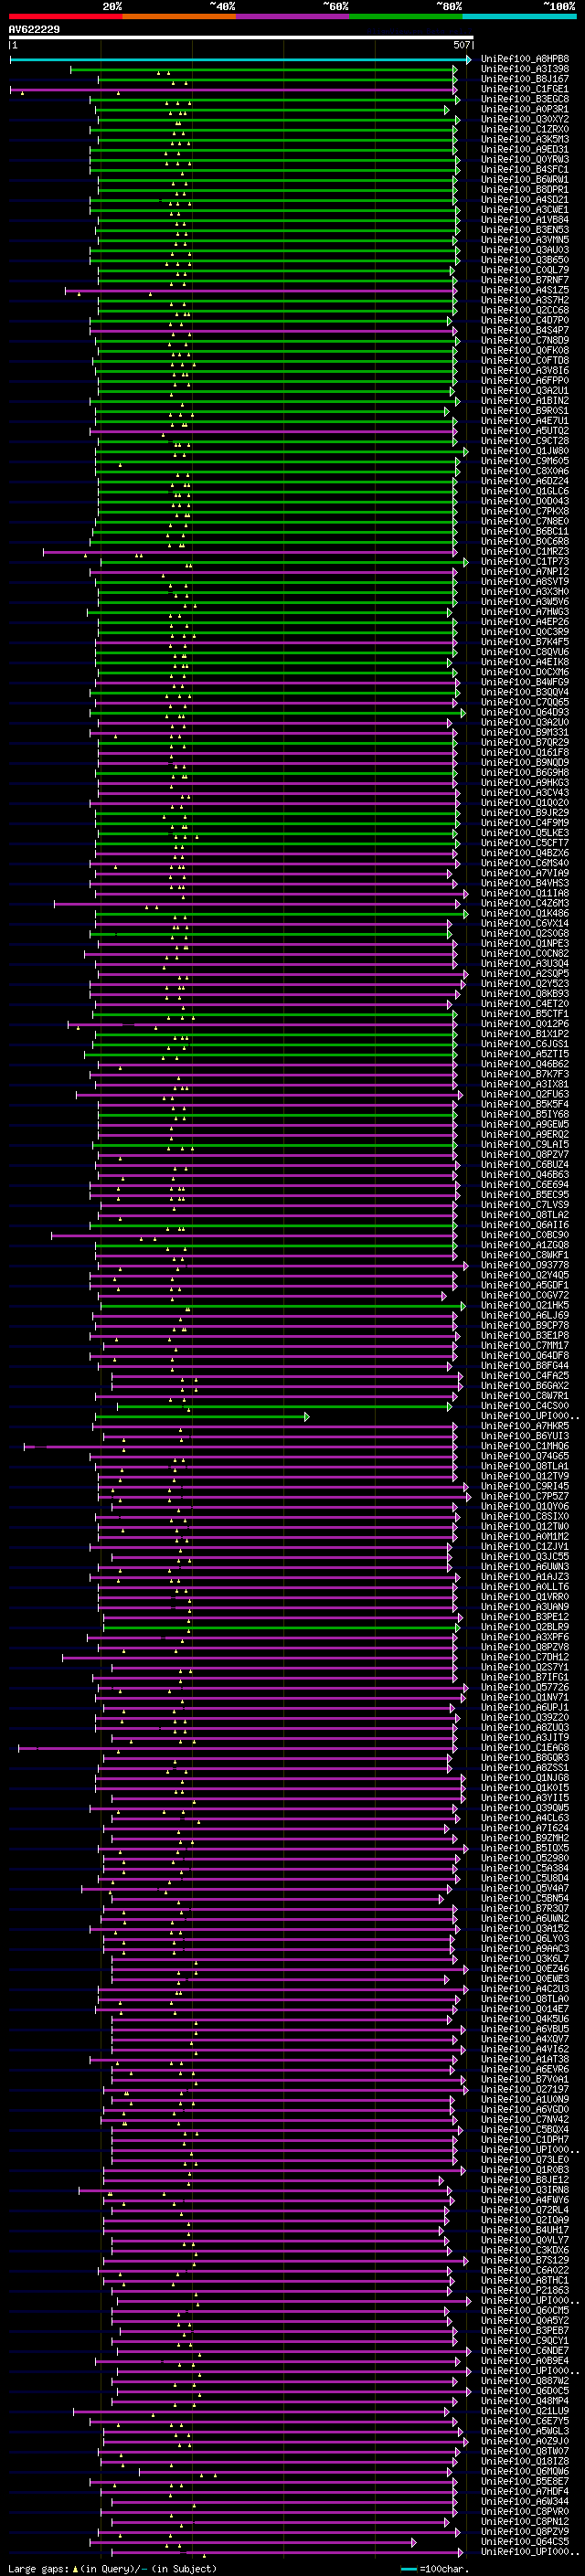This screenshot has height=2576, width=585.
Task: Click the cyan alignment bar for UniRef100_A8HPB8
Action: [240, 60]
